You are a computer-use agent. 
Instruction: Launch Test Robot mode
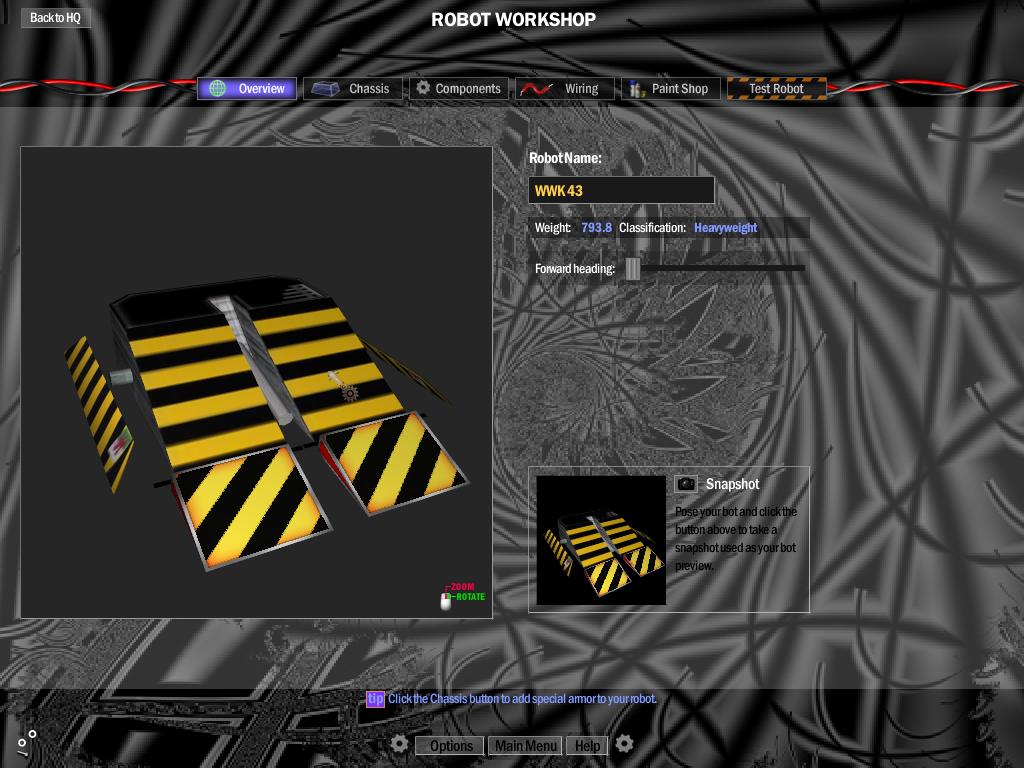pos(776,88)
